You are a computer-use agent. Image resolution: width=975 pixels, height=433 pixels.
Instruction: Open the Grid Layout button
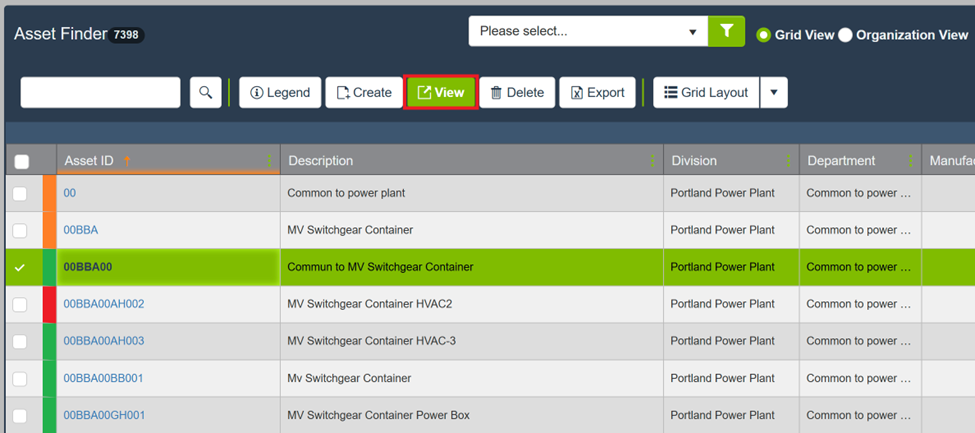pos(706,92)
